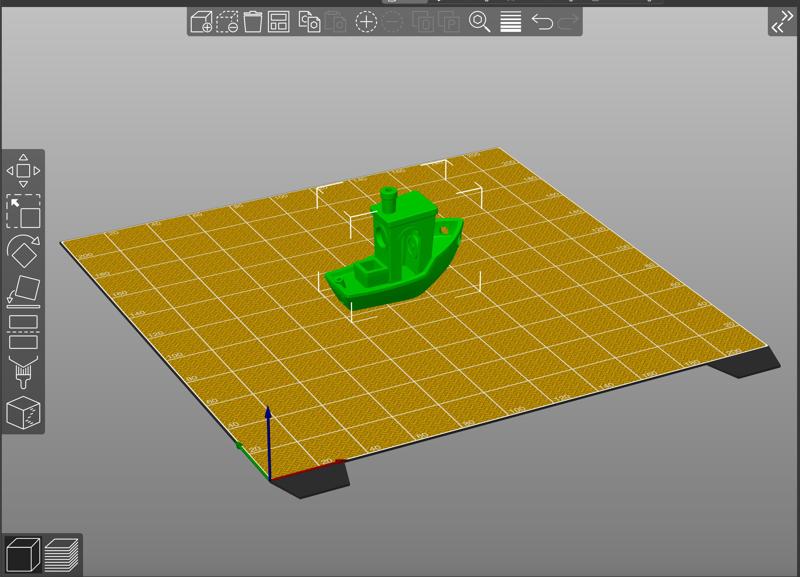This screenshot has width=800, height=577.
Task: Select the Paint-on supports brush tool
Action: click(23, 372)
